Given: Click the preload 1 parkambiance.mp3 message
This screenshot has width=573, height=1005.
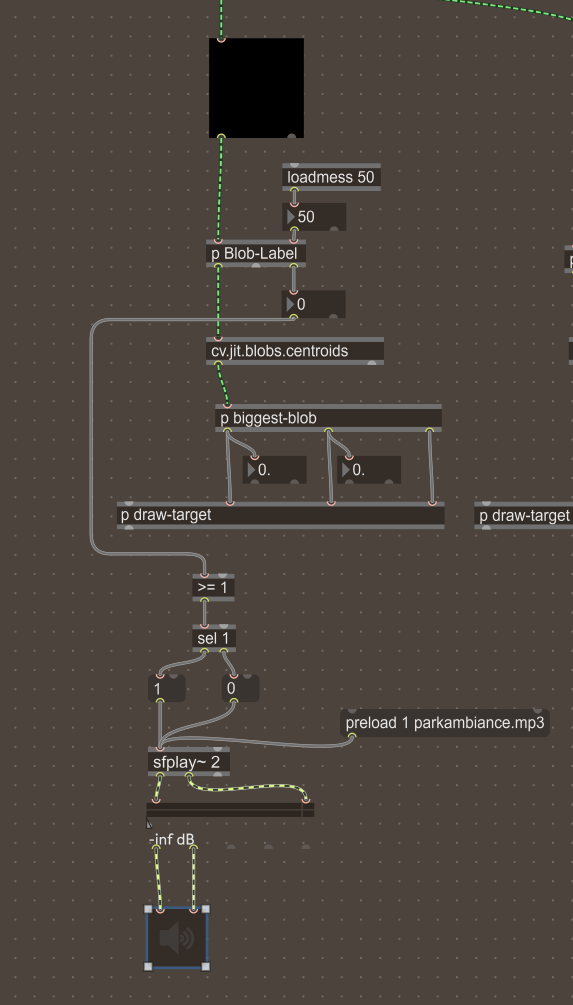Looking at the screenshot, I should pos(445,723).
